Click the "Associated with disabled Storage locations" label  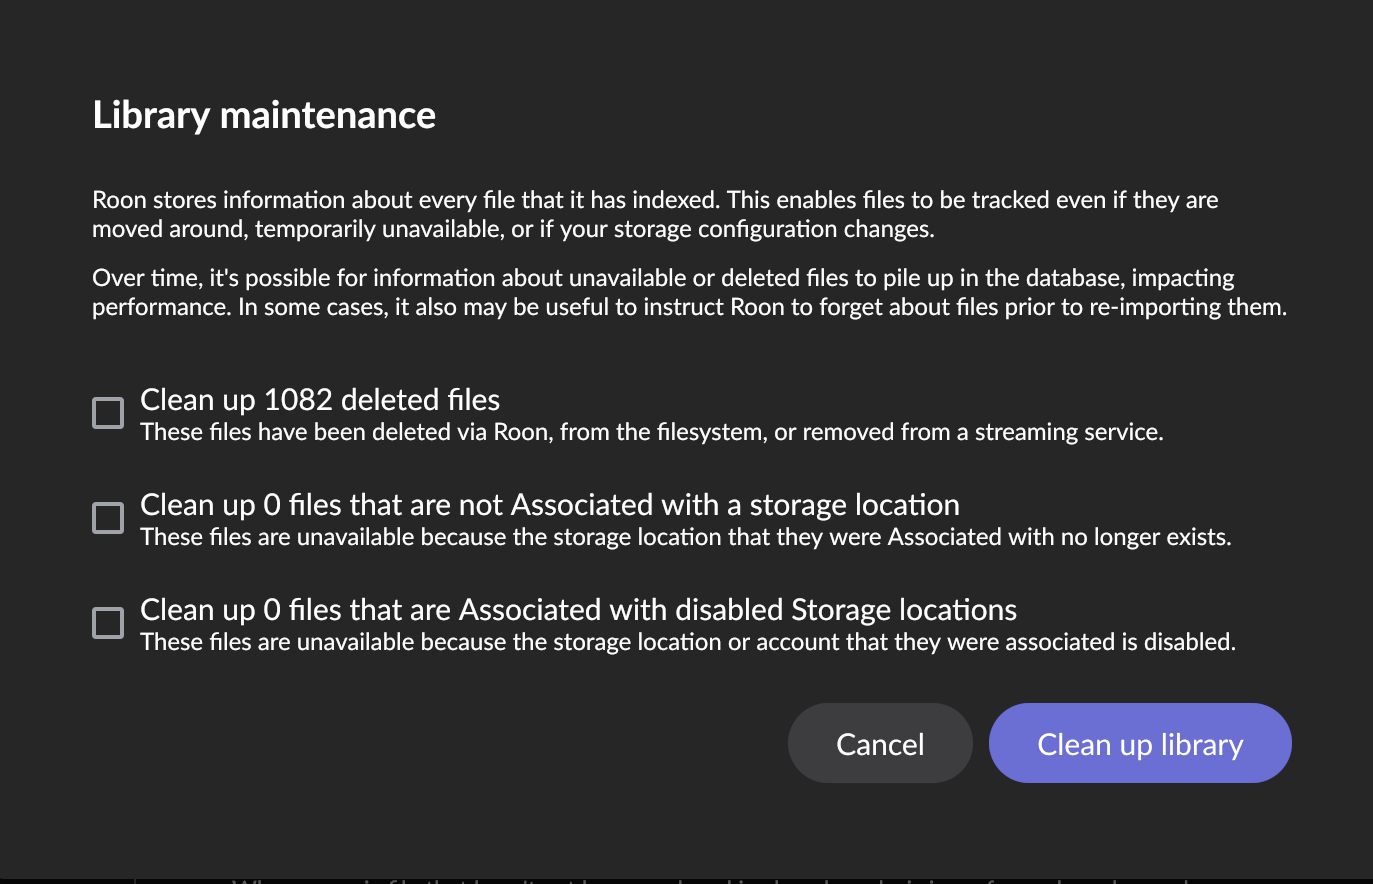click(578, 610)
